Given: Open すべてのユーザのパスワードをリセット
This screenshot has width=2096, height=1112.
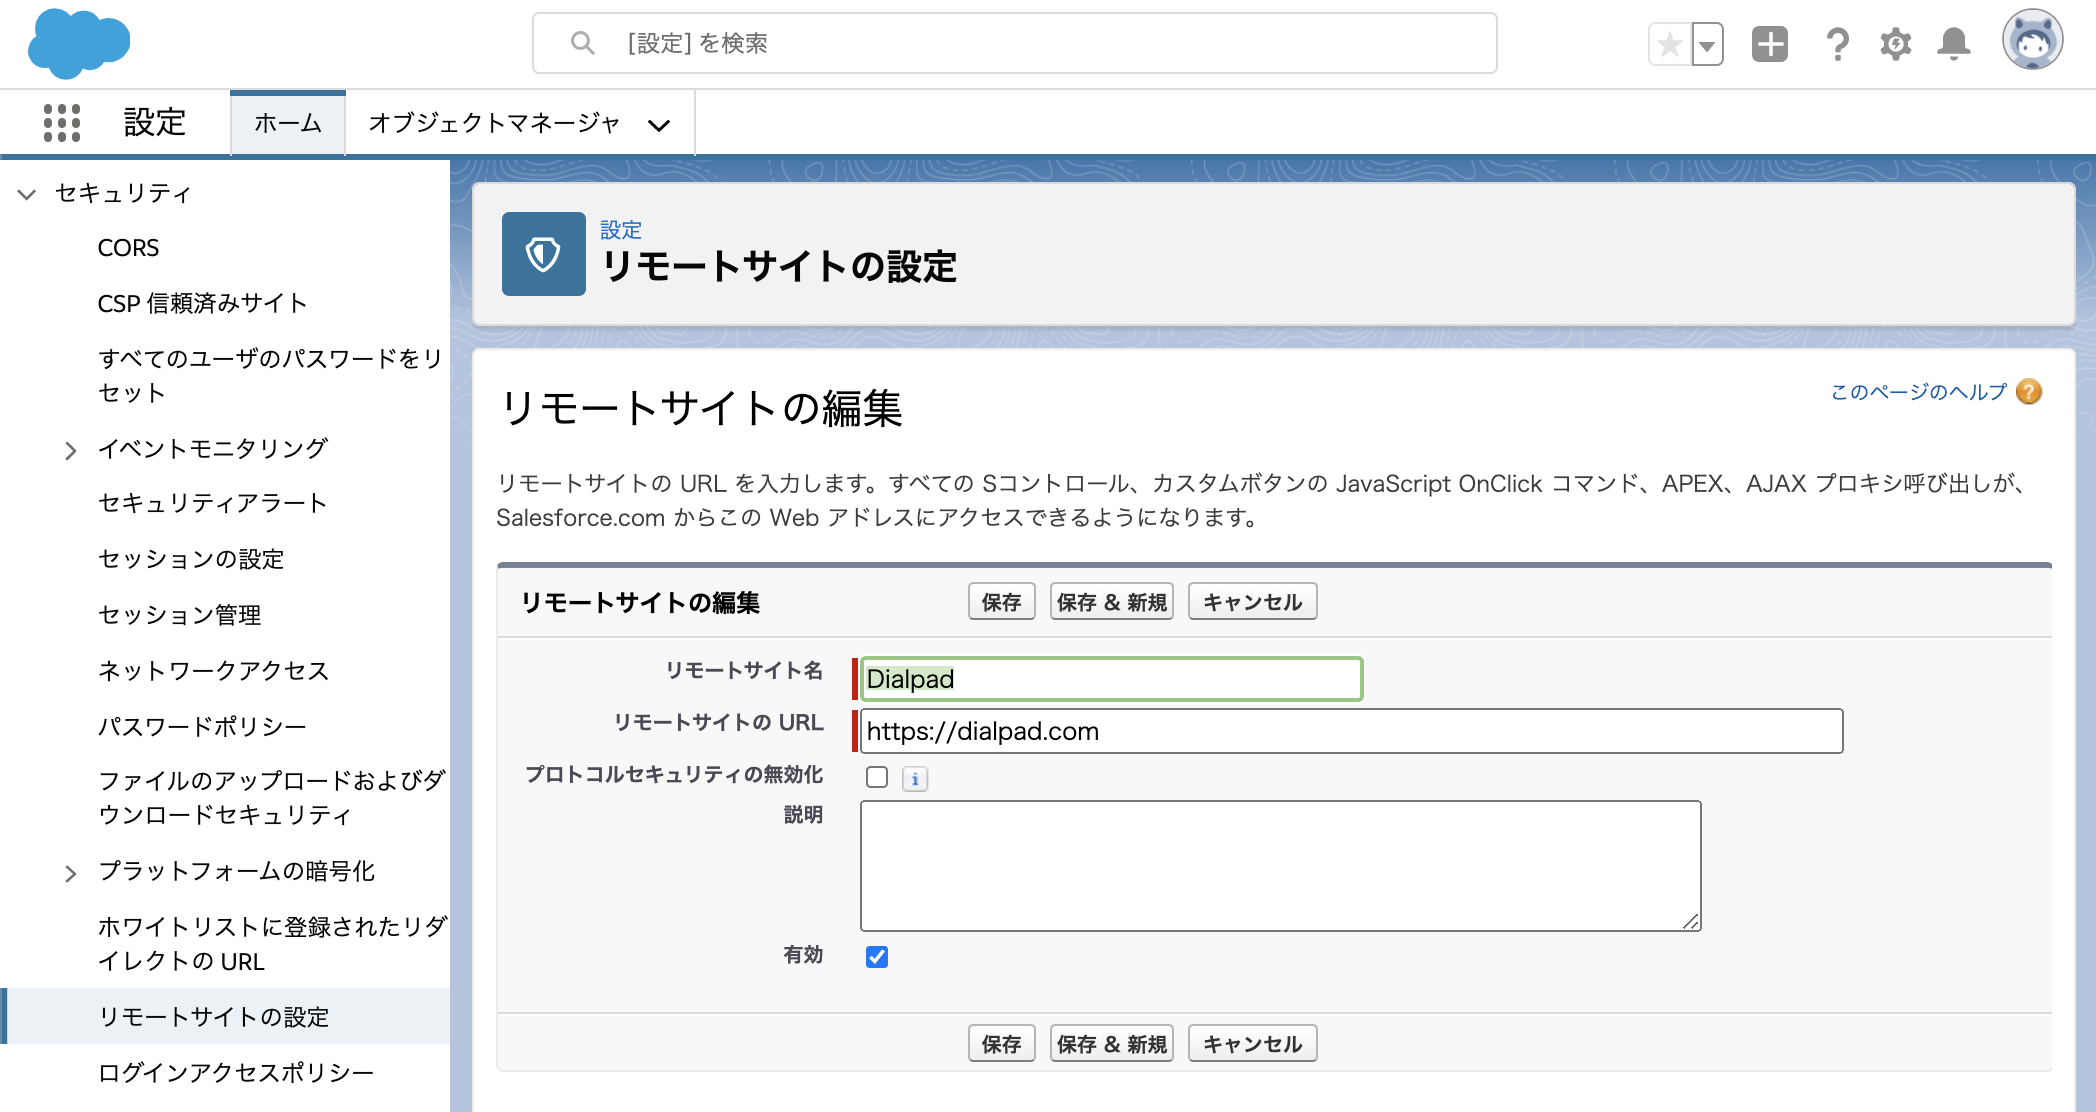Looking at the screenshot, I should click(x=270, y=375).
